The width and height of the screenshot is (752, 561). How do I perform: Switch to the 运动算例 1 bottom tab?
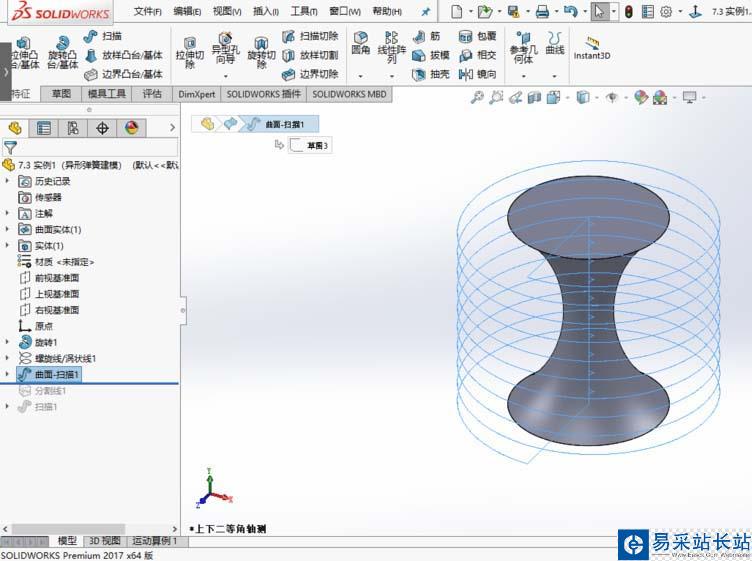[x=154, y=541]
